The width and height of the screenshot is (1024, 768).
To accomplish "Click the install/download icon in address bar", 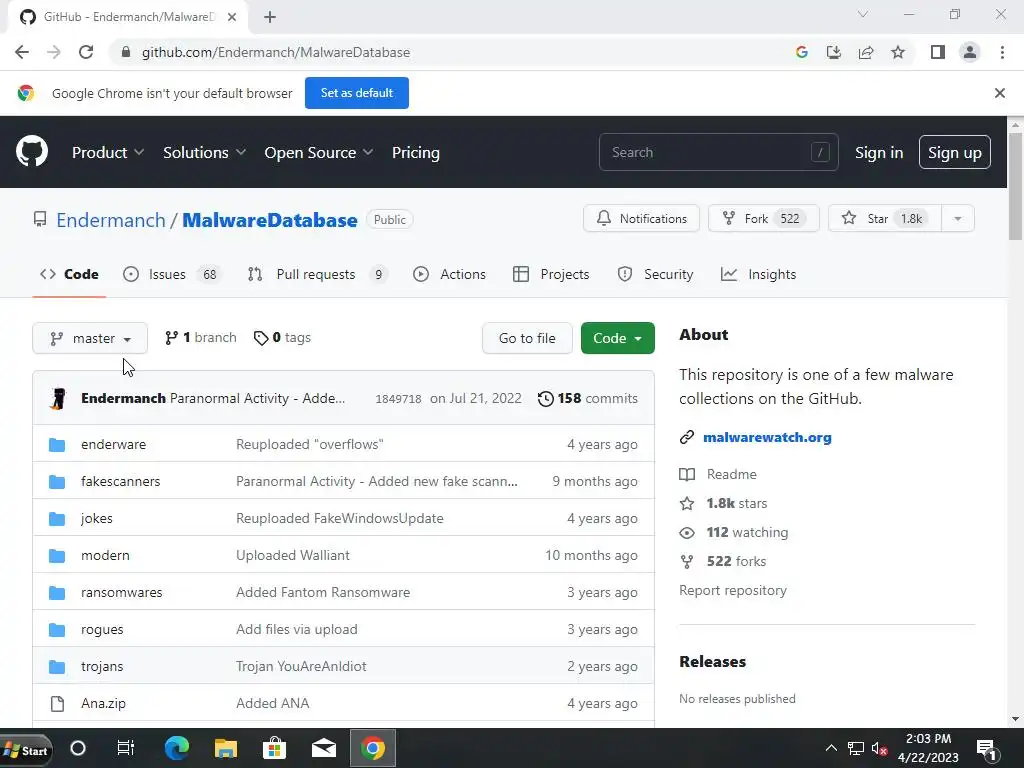I will point(834,52).
